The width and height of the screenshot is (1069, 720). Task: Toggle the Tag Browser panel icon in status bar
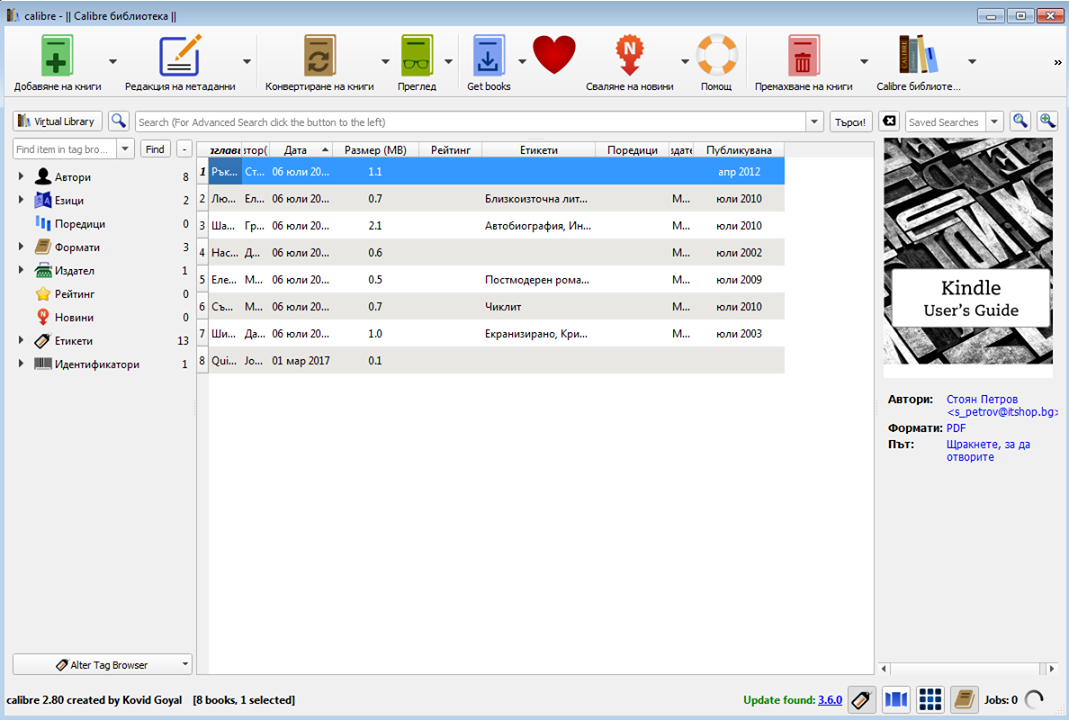coord(861,700)
